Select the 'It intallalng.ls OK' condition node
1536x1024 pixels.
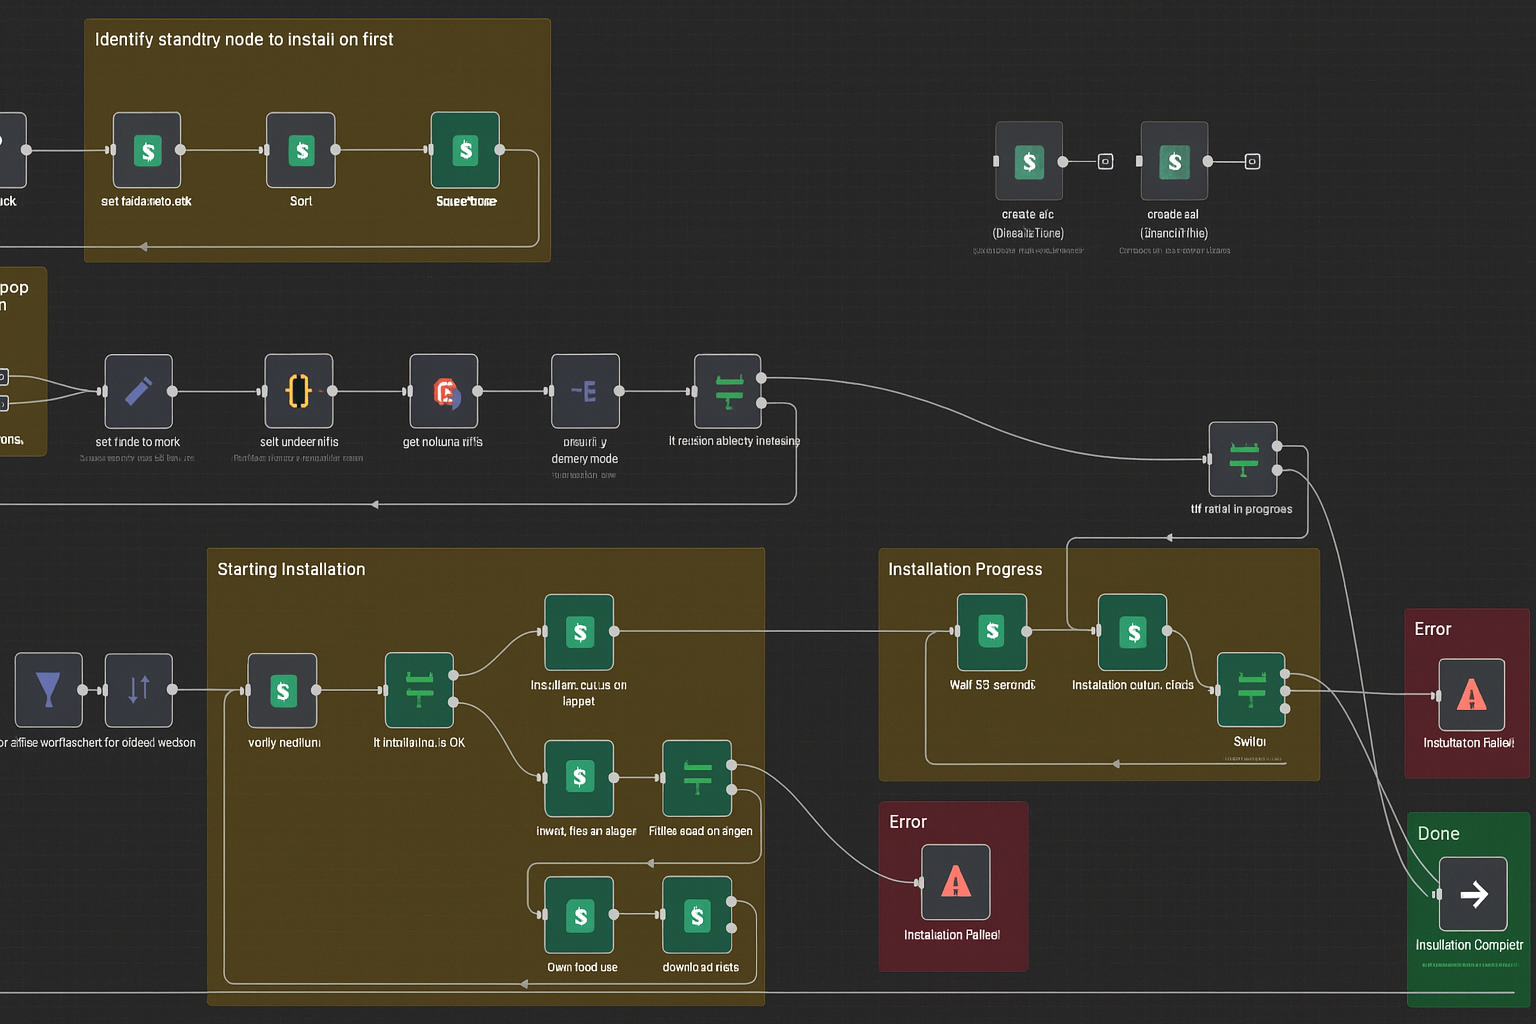(420, 690)
